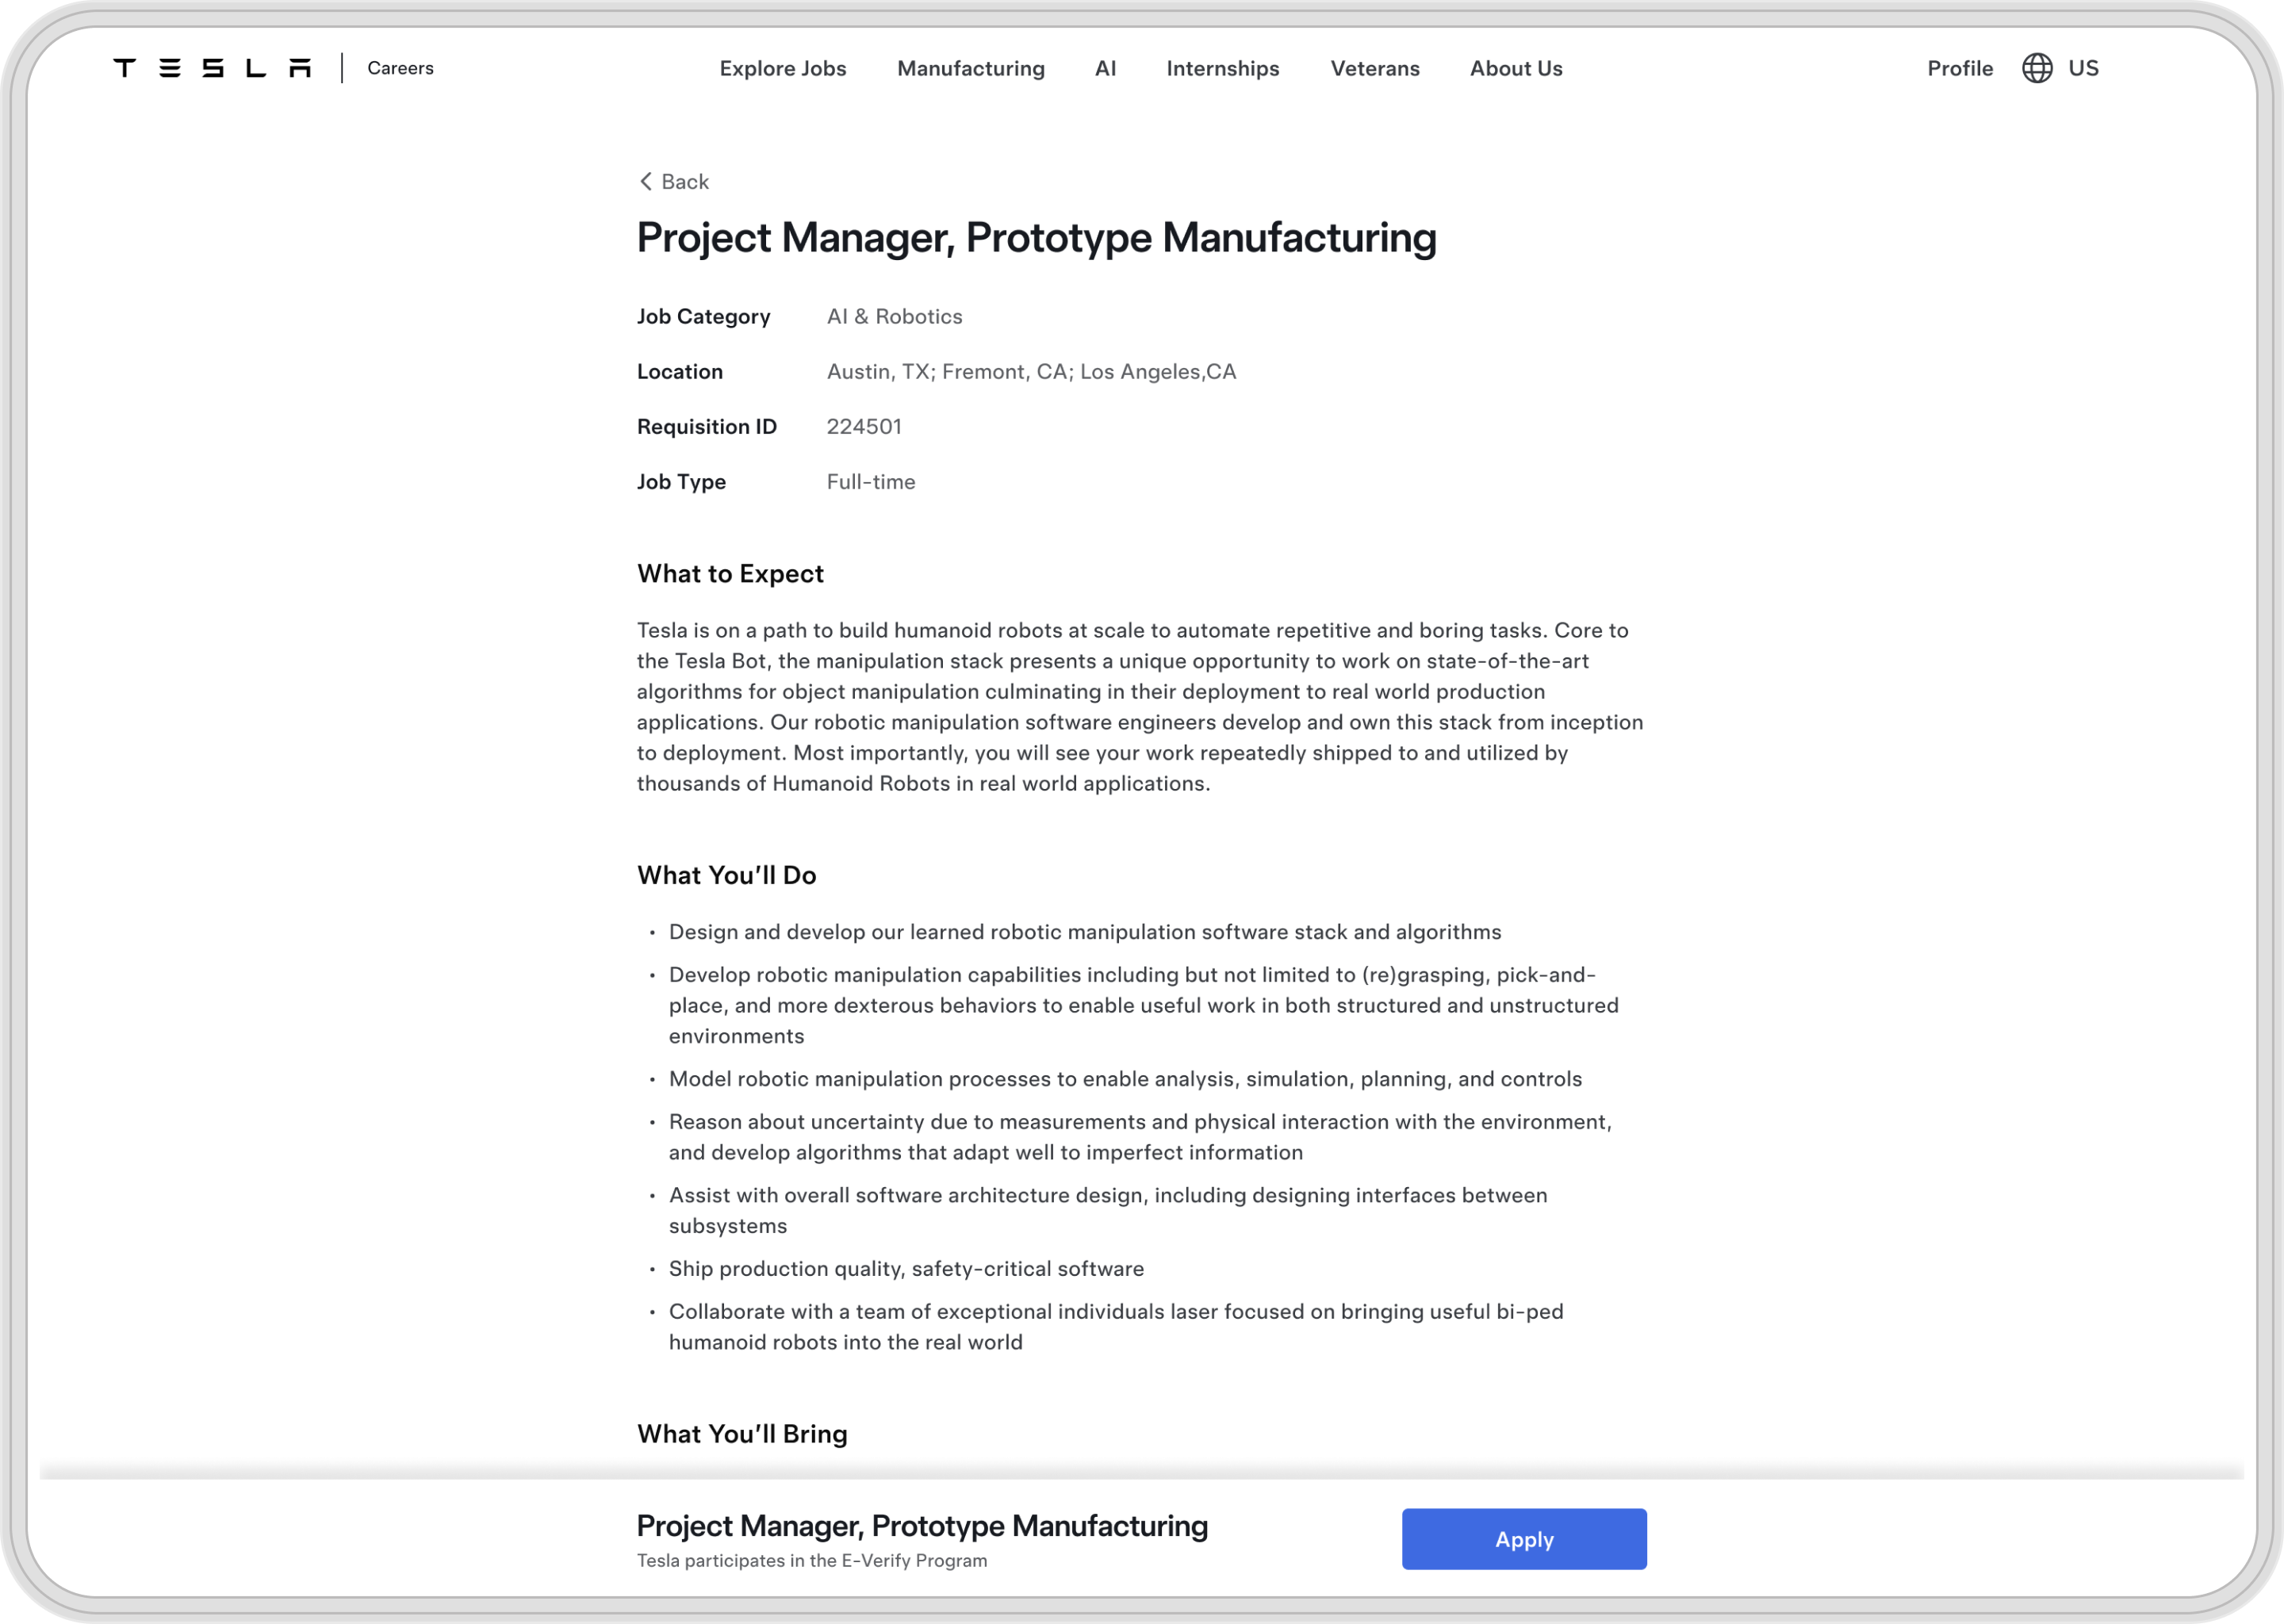
Task: Open the AI nav item
Action: [x=1105, y=68]
